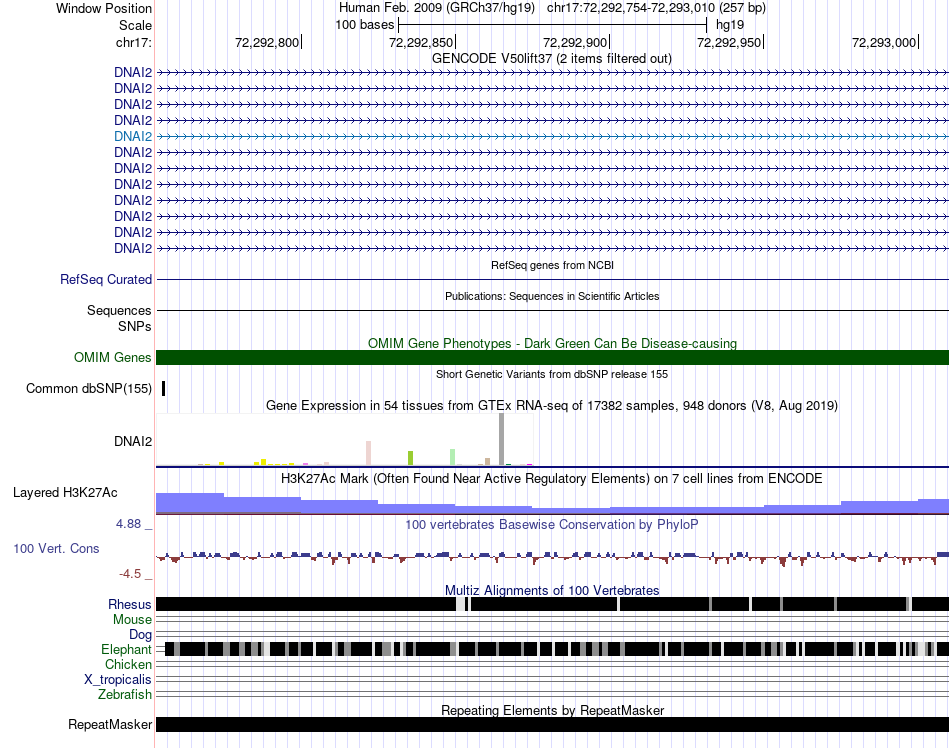Click the black RepeatMasker element bar
950x748 pixels.
552,724
